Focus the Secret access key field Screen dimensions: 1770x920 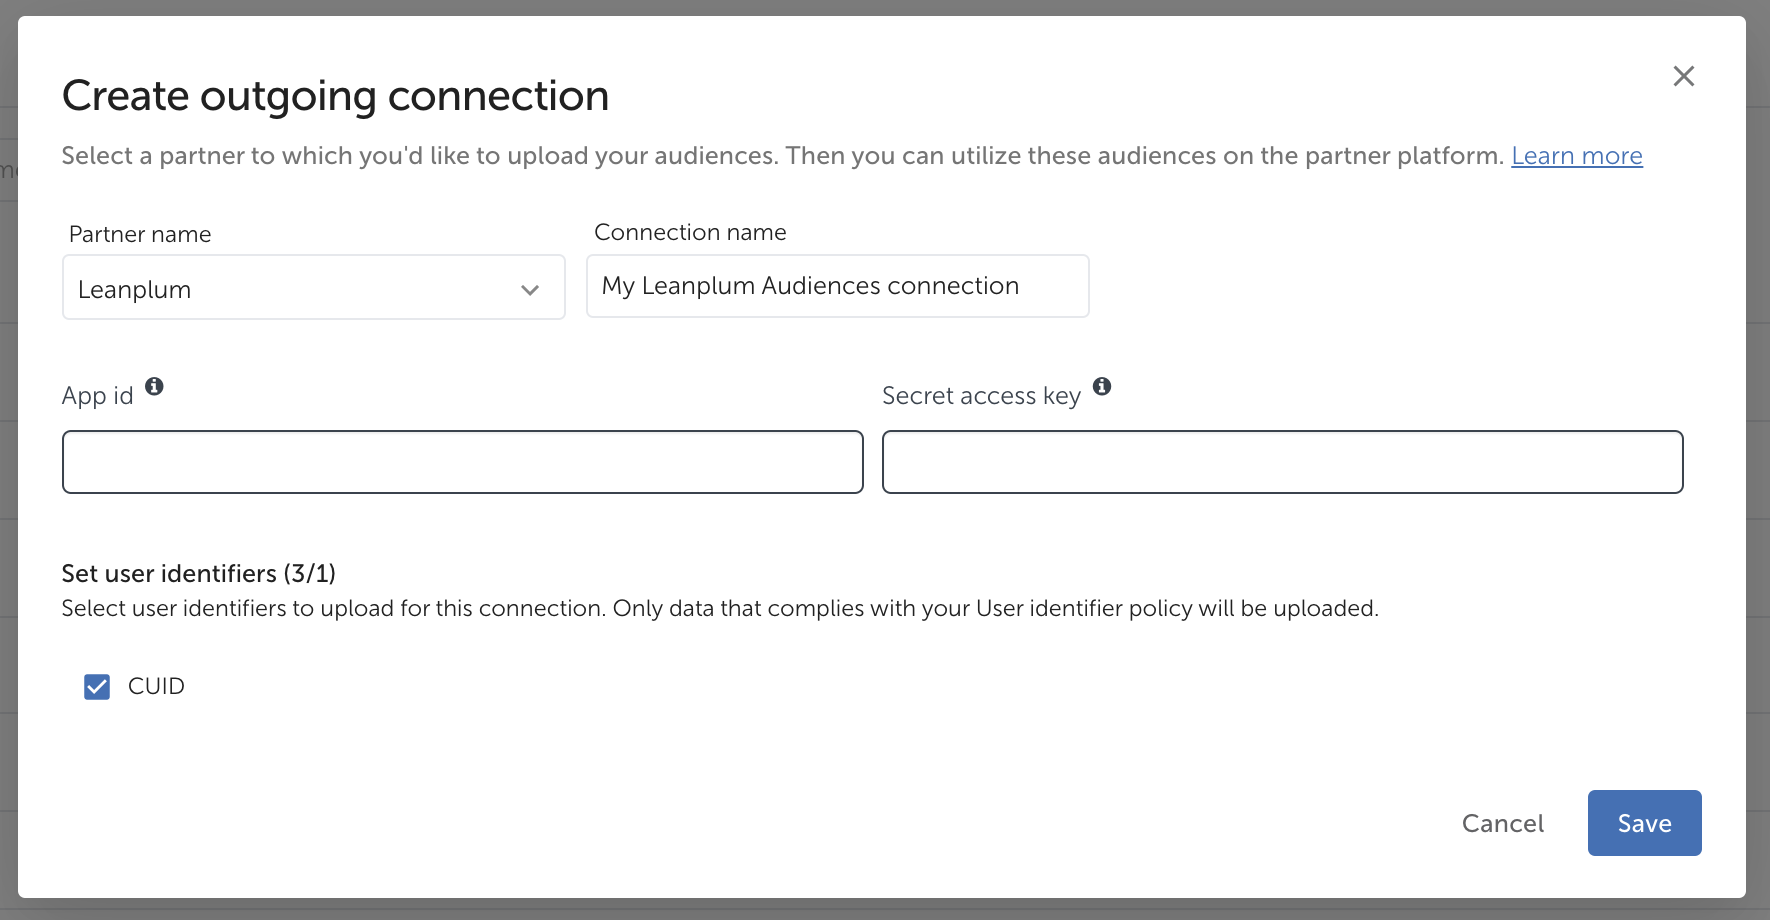point(1283,462)
